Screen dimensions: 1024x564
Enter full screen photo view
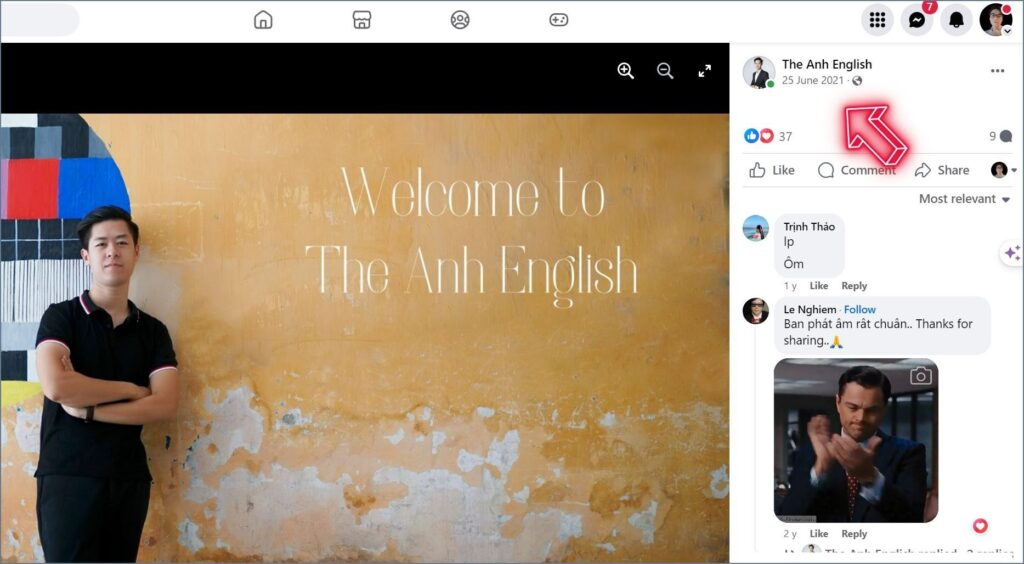click(705, 71)
